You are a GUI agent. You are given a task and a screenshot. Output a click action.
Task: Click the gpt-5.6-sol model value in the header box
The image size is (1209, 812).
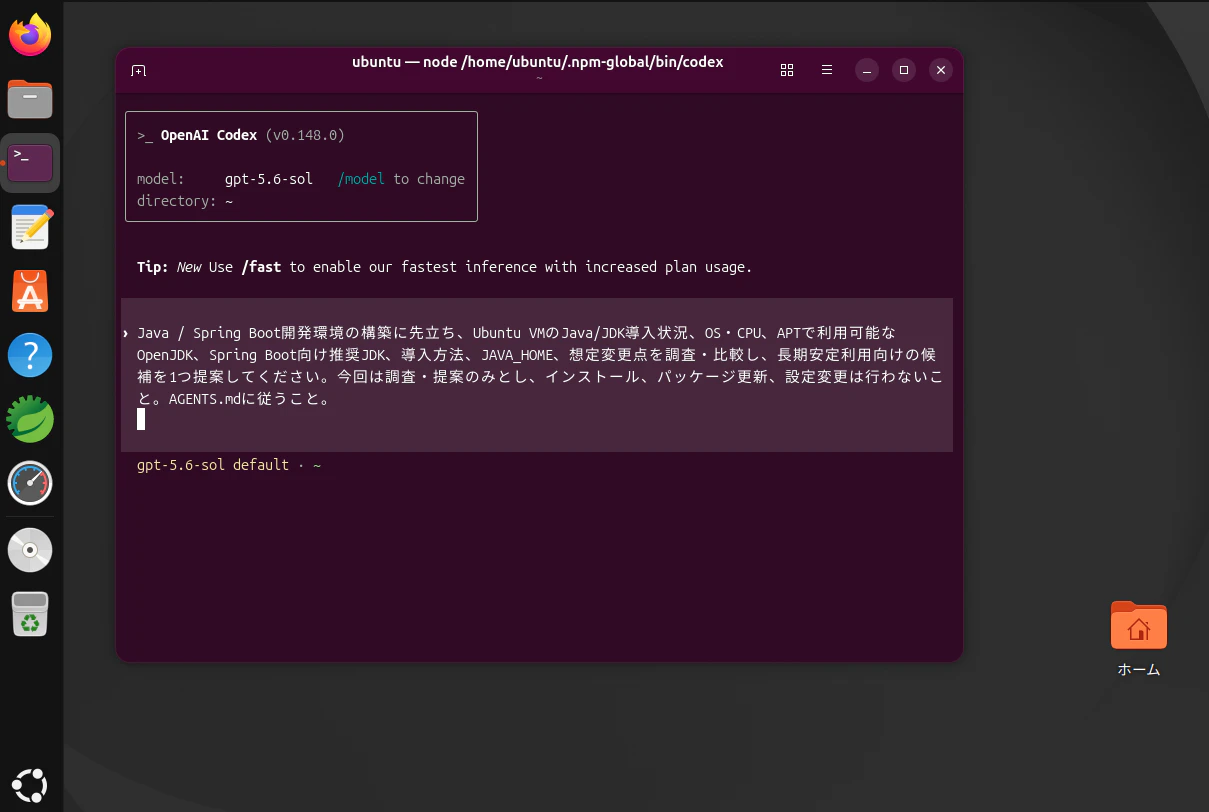[x=269, y=179]
